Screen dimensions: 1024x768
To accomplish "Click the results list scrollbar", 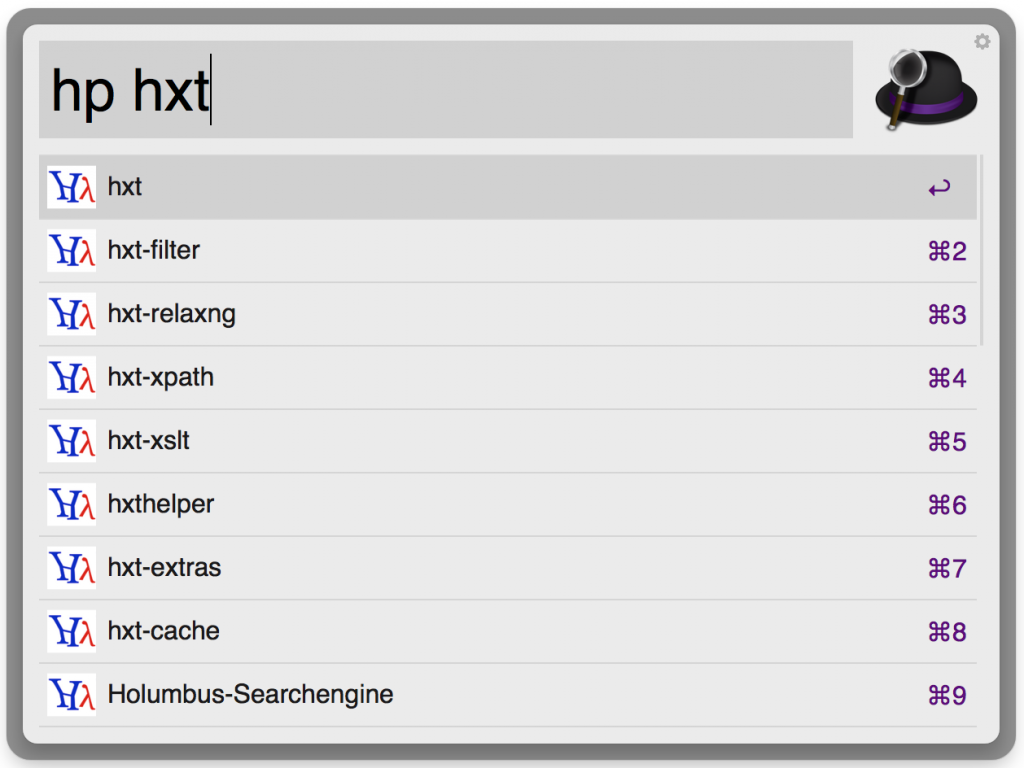I will [982, 250].
